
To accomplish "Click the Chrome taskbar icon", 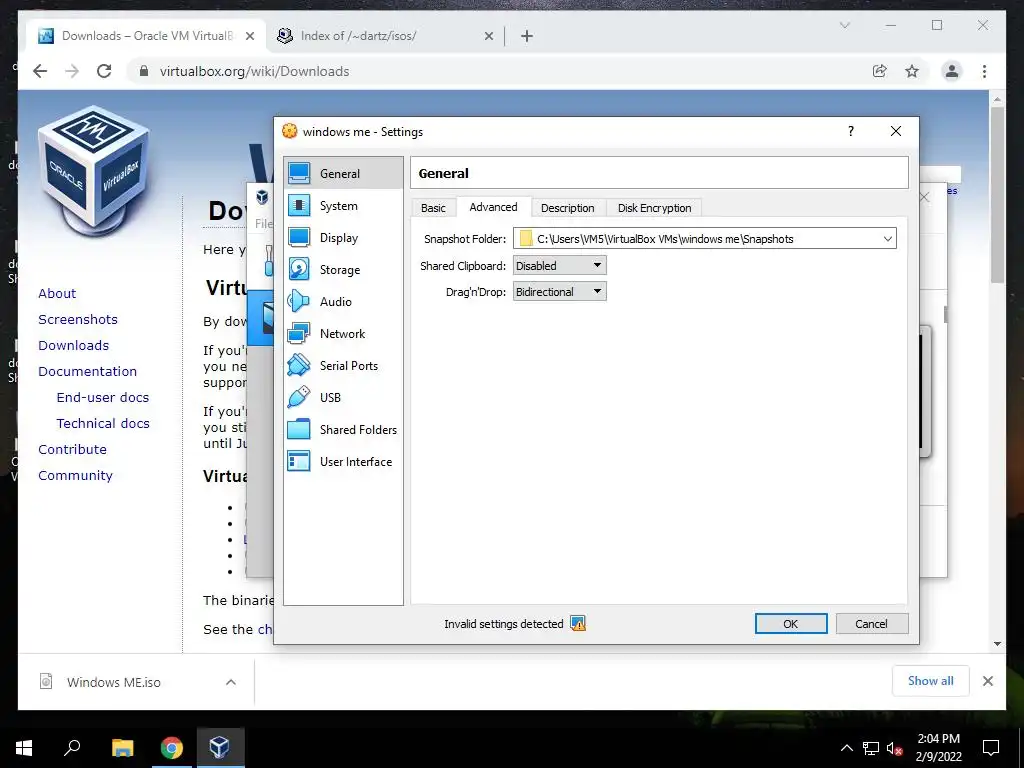I will click(x=171, y=748).
